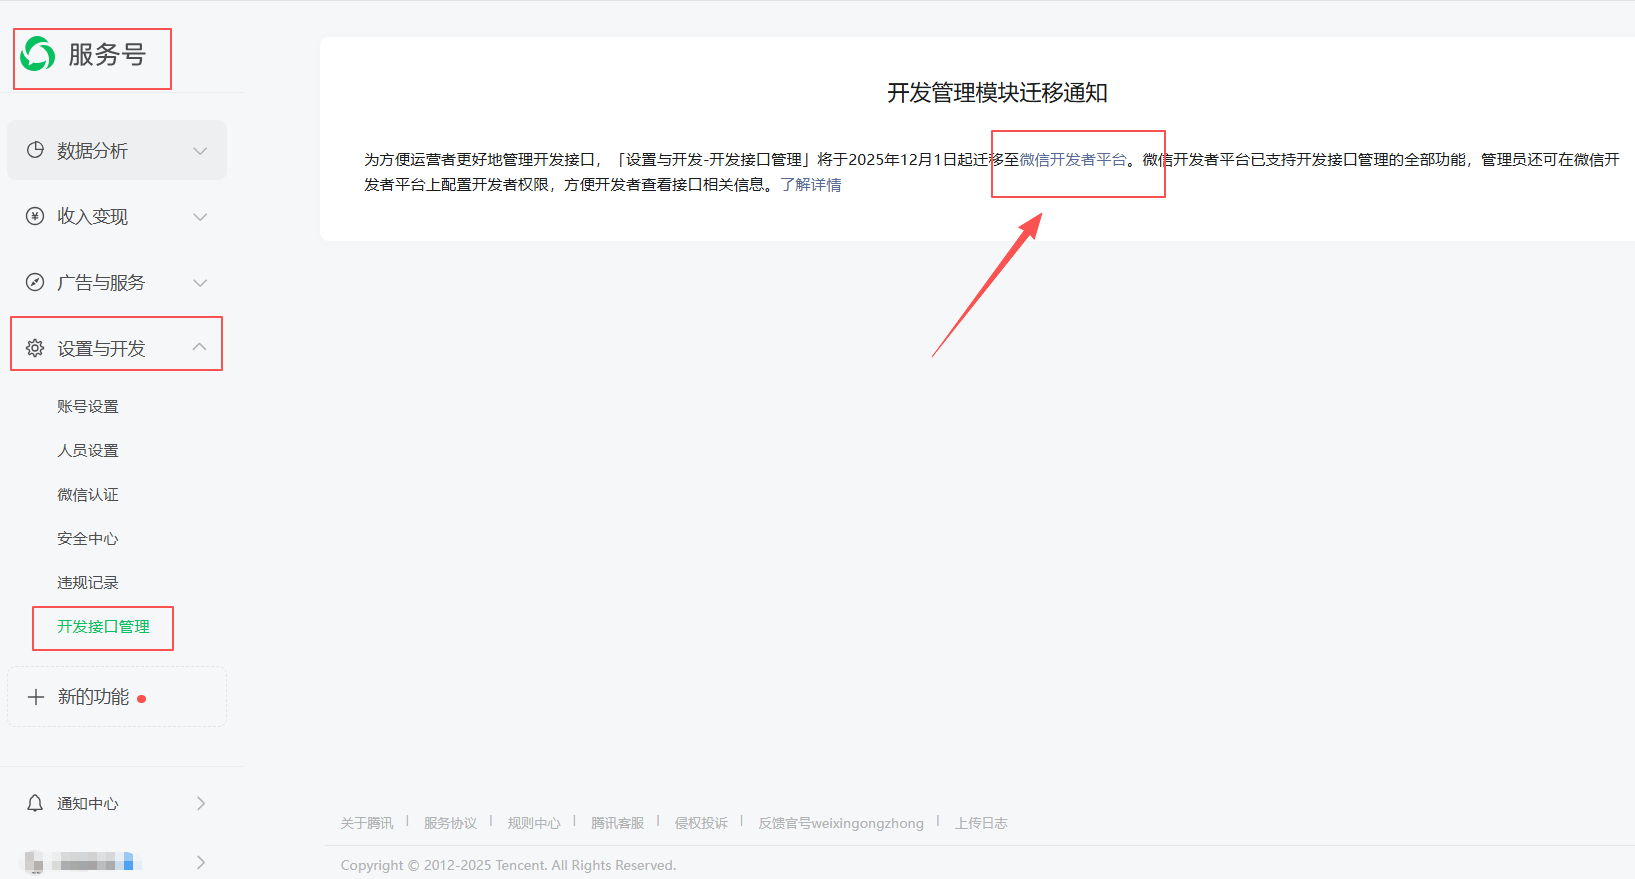The height and width of the screenshot is (879, 1635).
Task: Click the blurred account avatar at bottom
Action: click(34, 862)
